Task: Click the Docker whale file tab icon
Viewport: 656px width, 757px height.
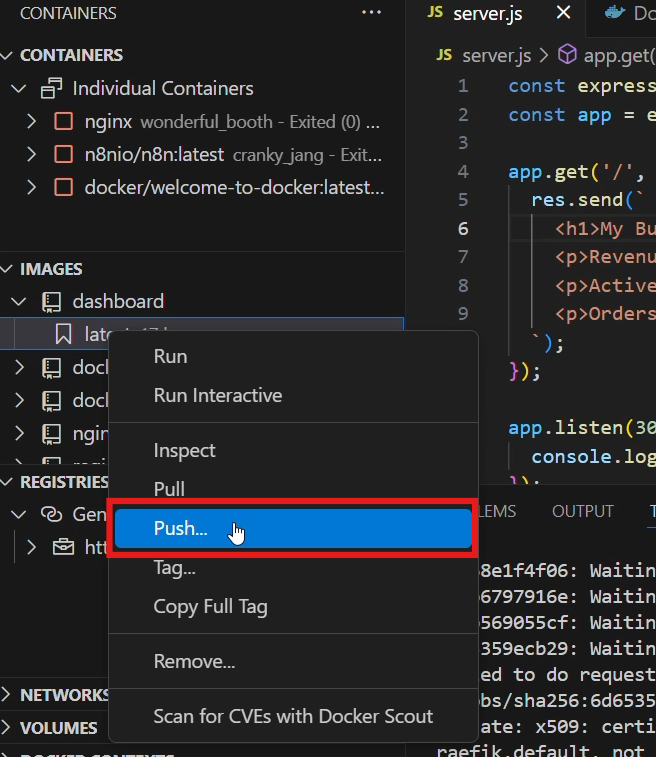Action: coord(615,13)
